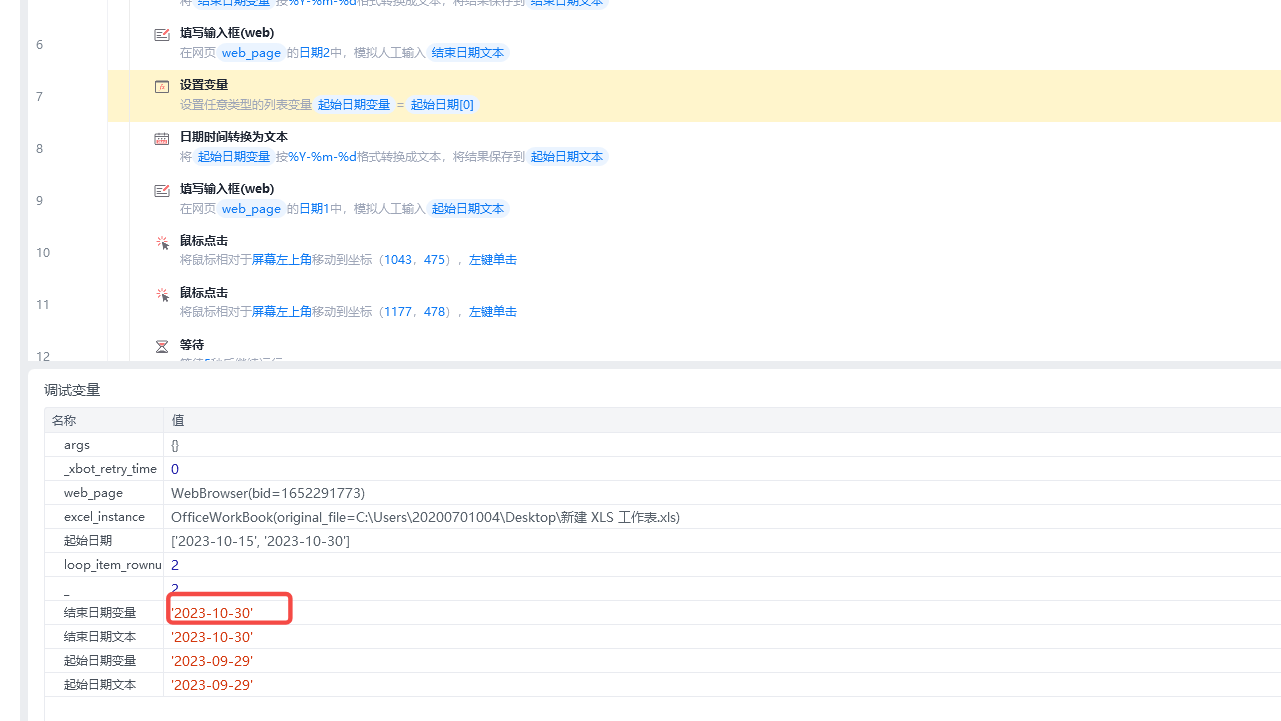Select line number 8 in the gutter
The image size is (1281, 721).
[x=39, y=149]
